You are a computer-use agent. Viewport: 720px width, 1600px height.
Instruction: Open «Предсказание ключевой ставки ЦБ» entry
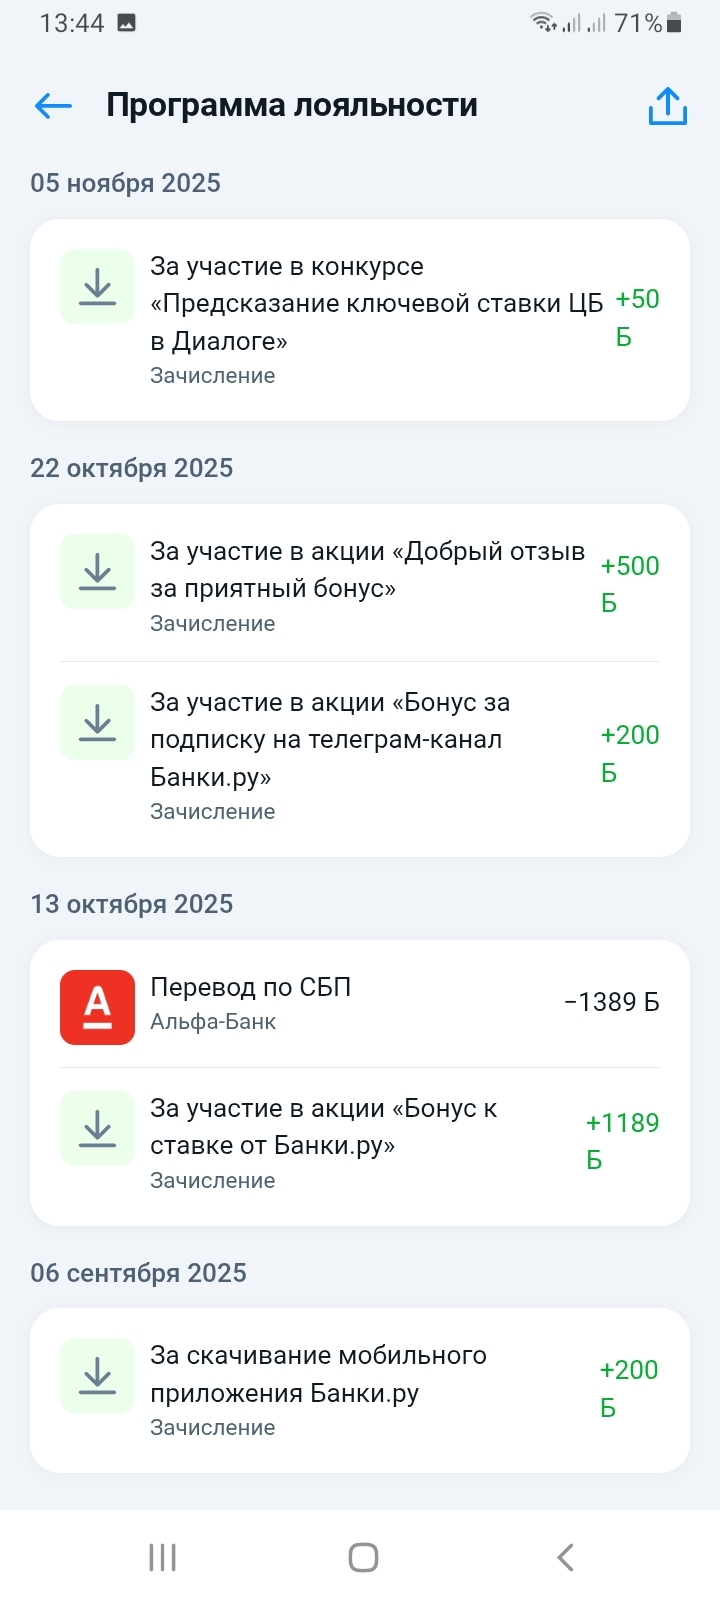coord(376,304)
